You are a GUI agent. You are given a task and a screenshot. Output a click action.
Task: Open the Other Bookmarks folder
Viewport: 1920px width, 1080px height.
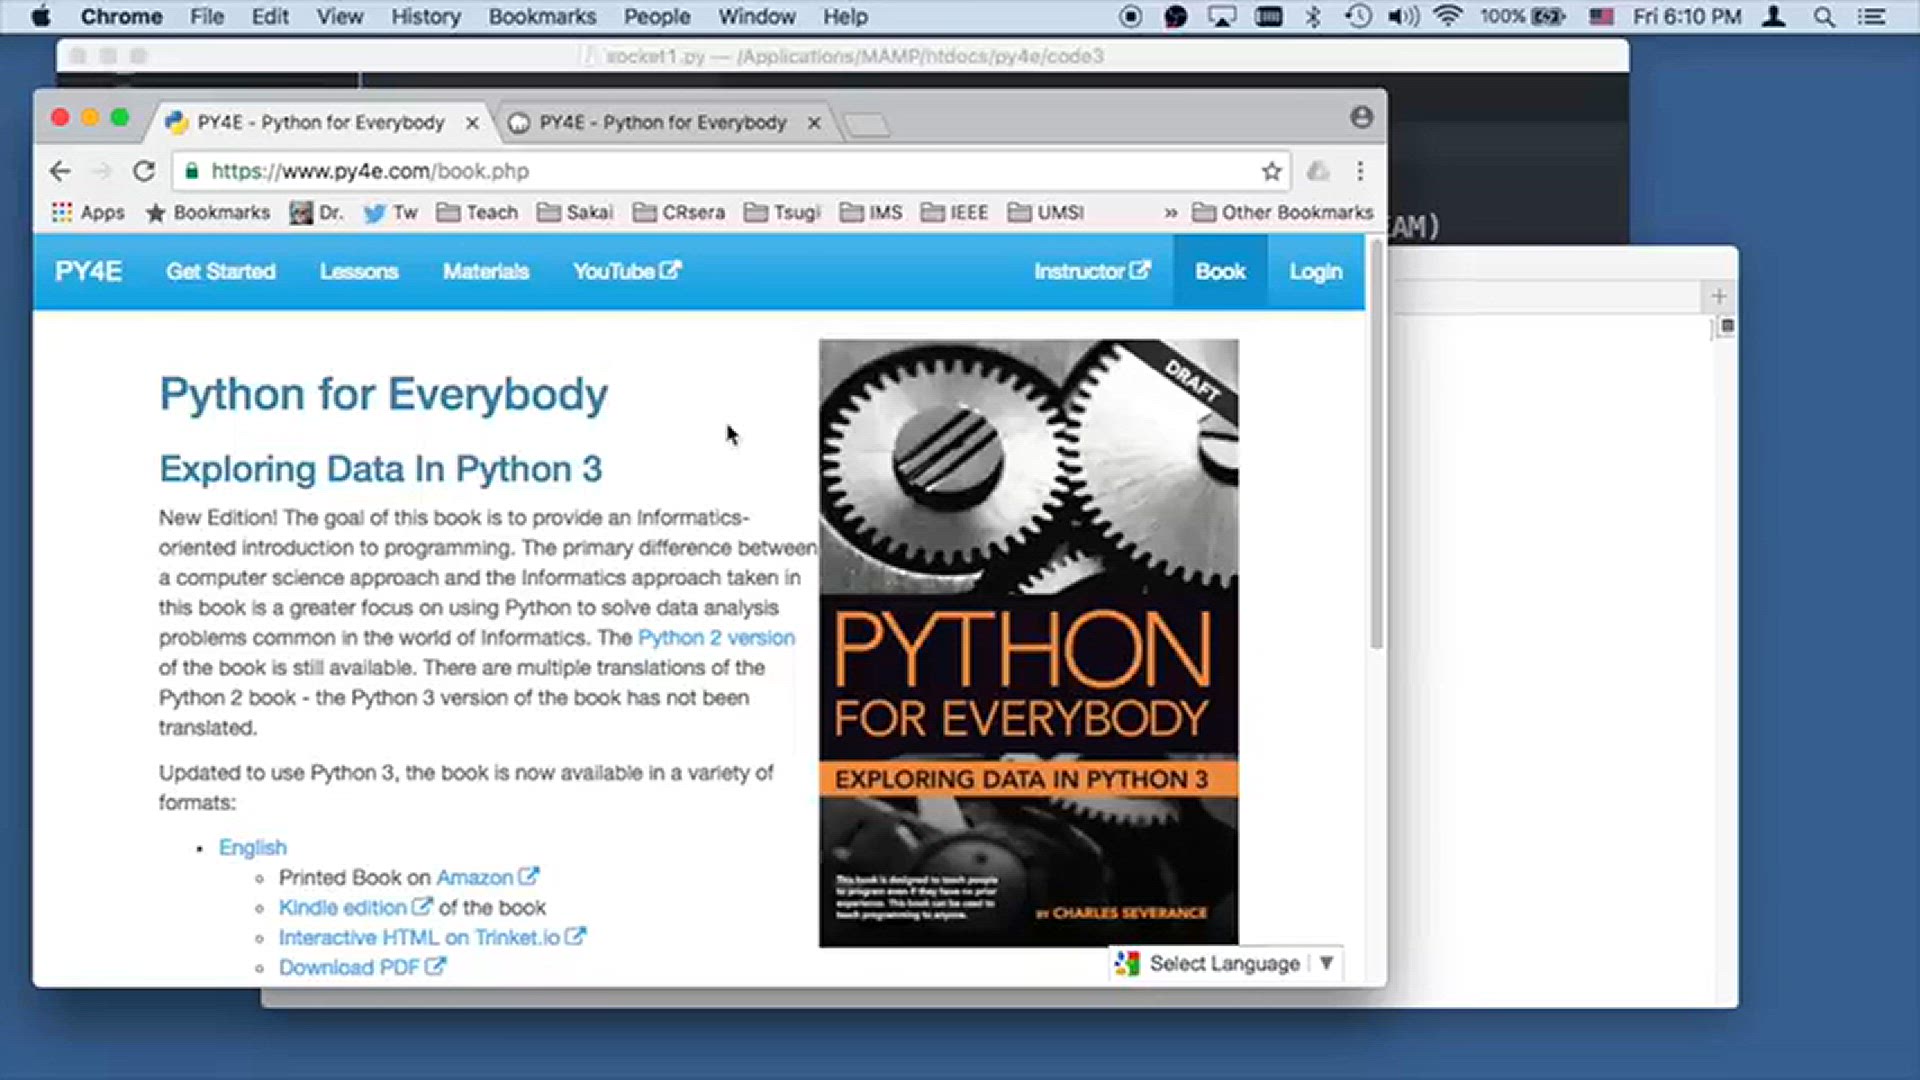pos(1283,212)
